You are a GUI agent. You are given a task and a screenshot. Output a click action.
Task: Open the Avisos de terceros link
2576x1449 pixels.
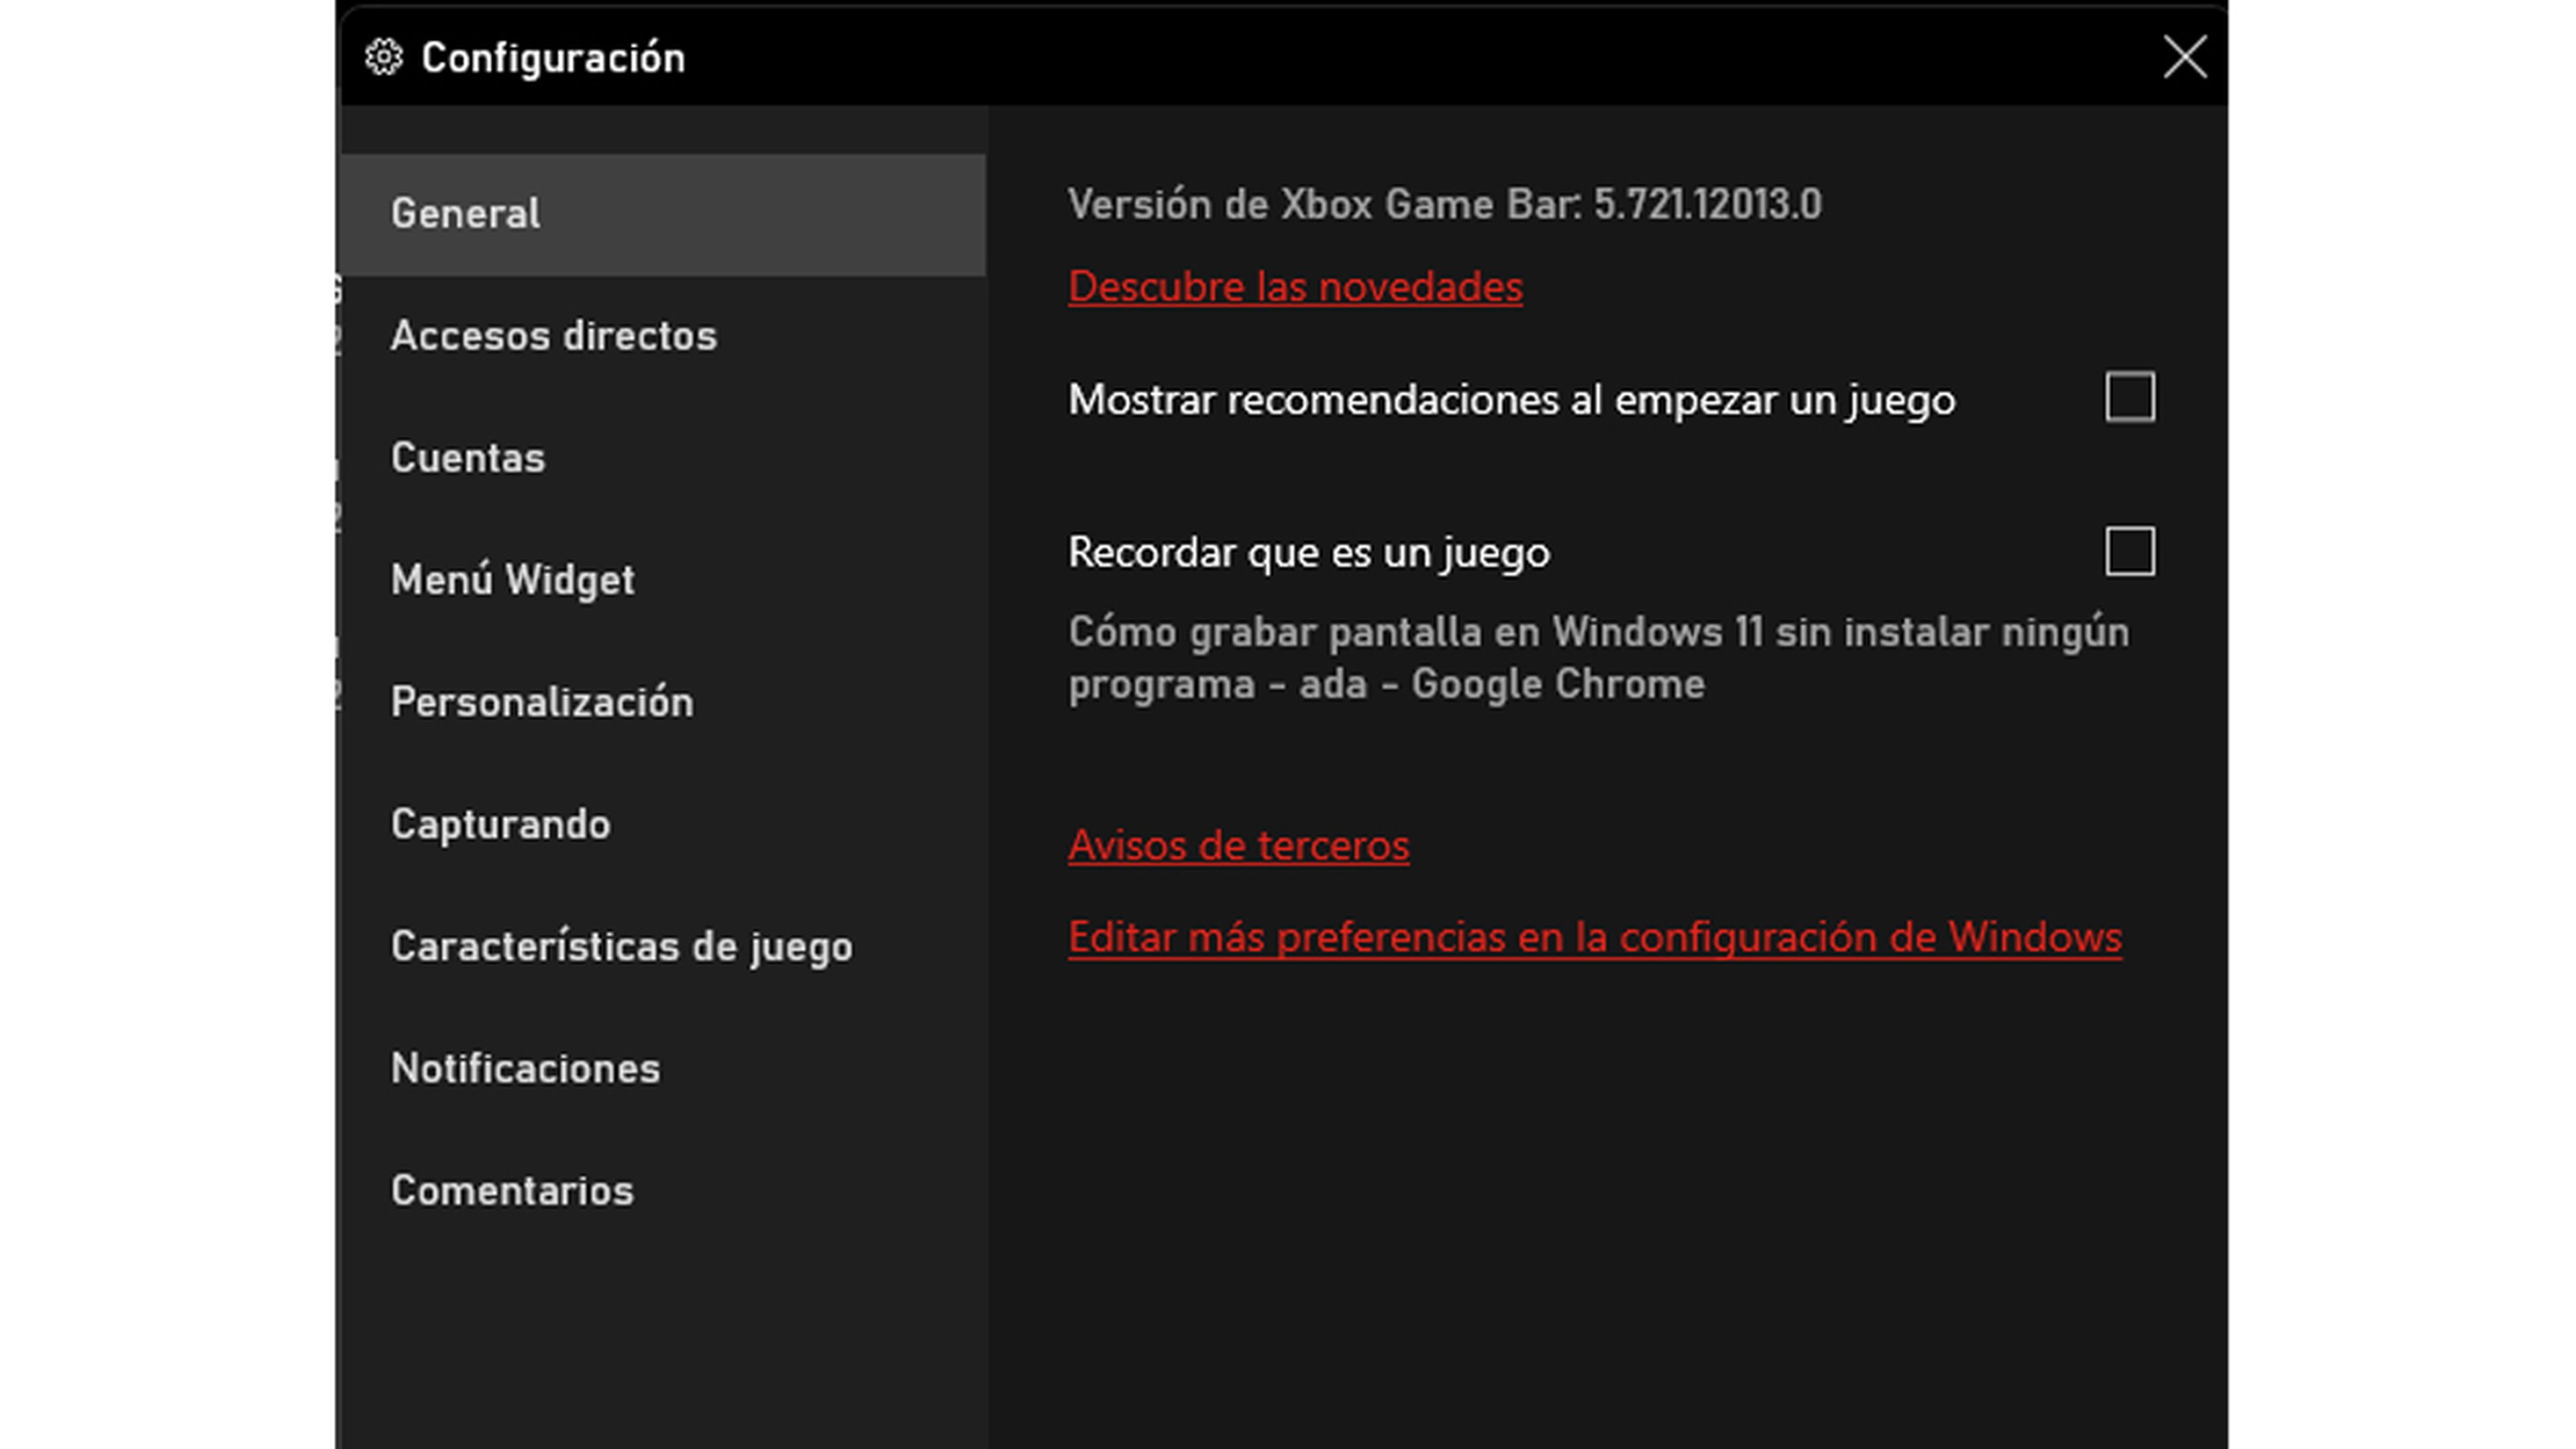coord(1238,846)
